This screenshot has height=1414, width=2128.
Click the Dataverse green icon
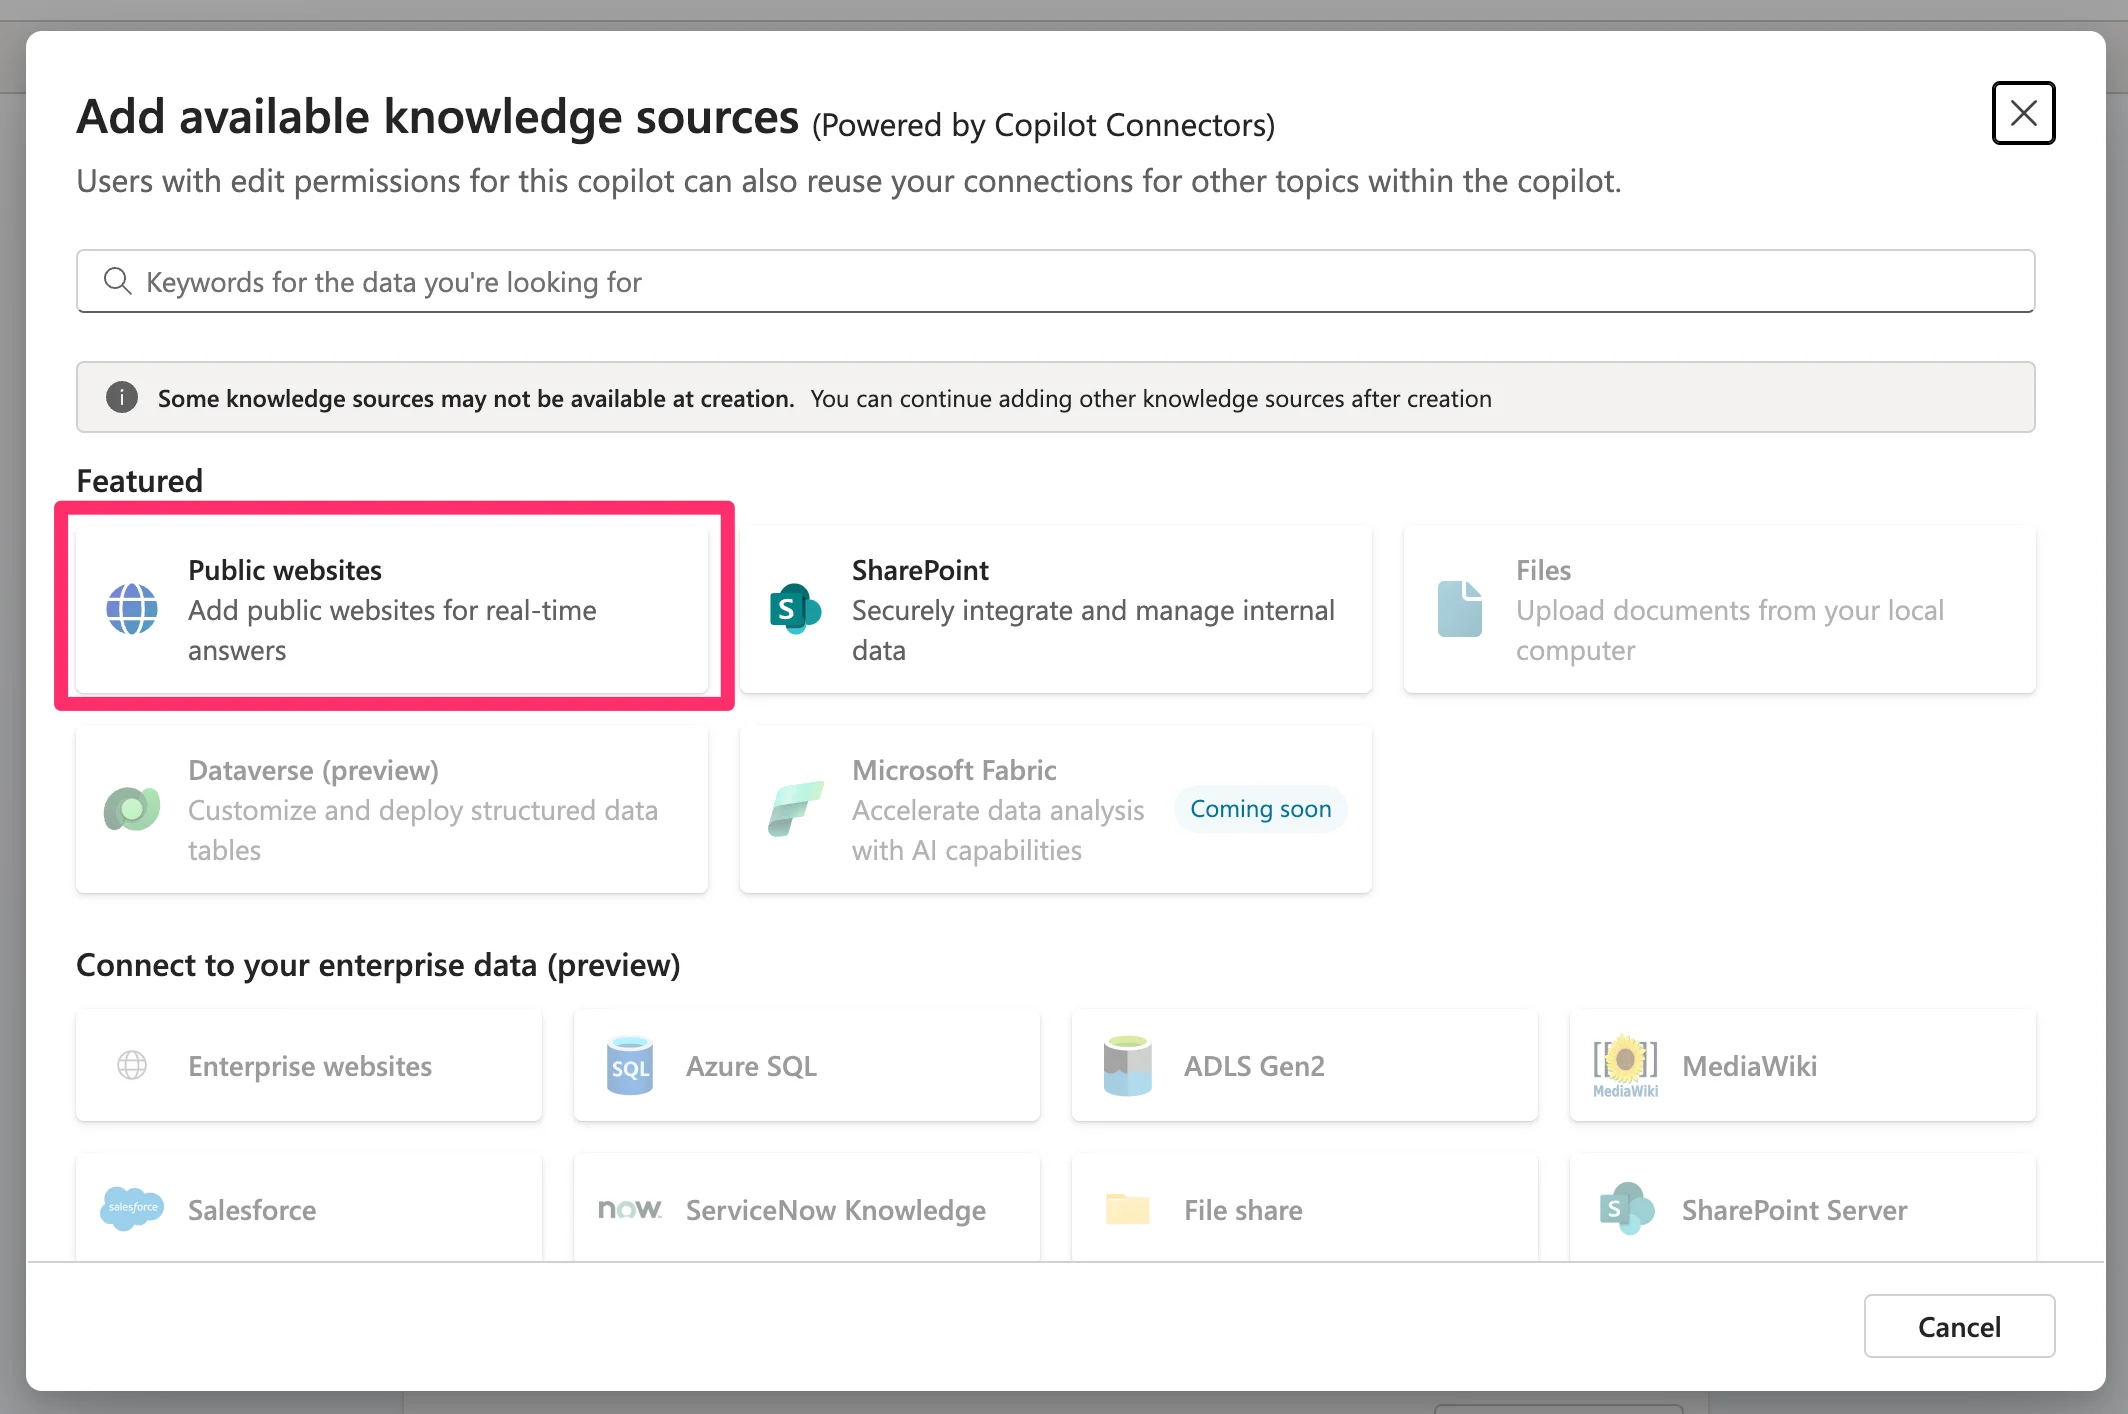click(132, 809)
